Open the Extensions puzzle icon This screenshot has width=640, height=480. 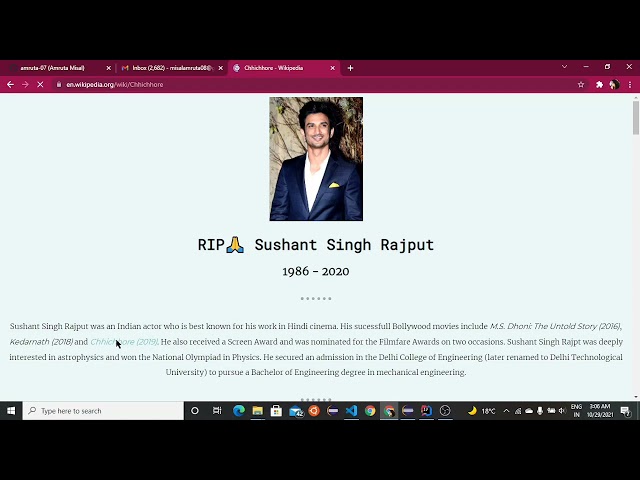point(599,84)
